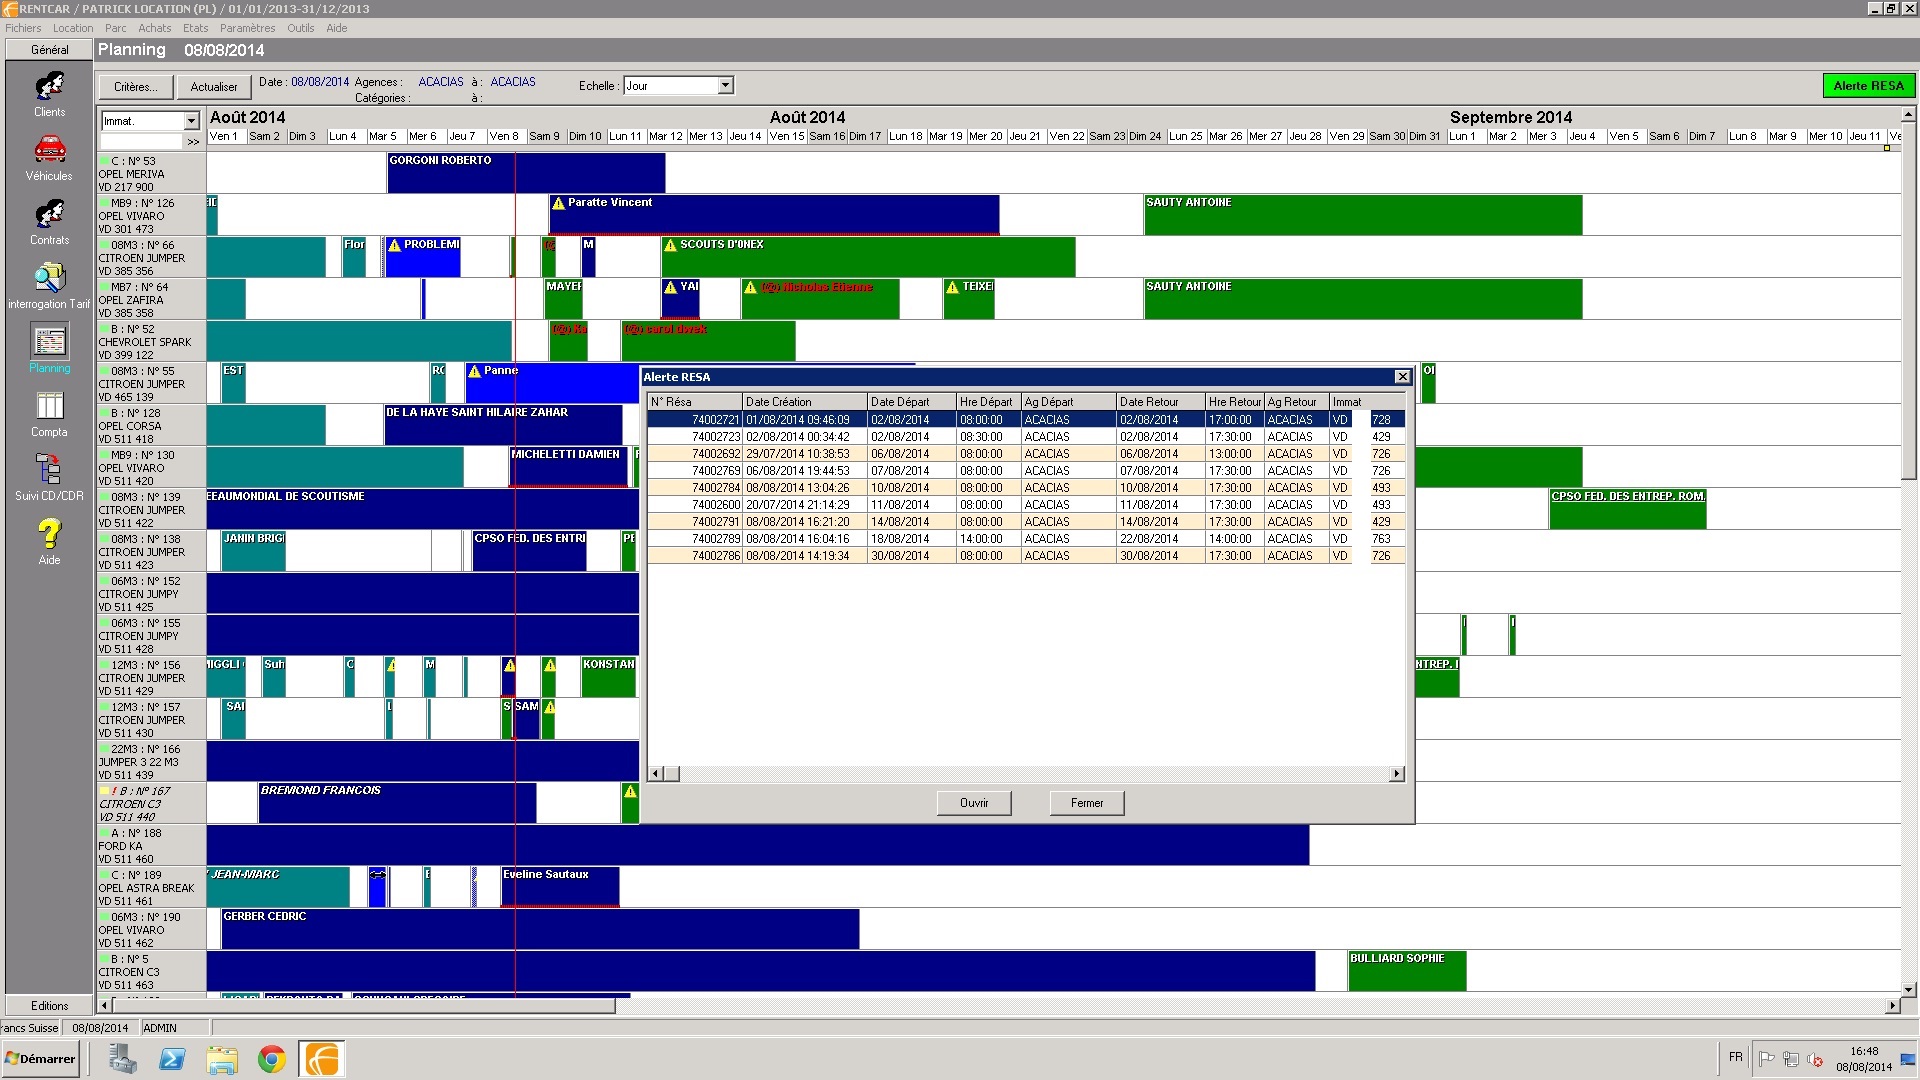This screenshot has width=1920, height=1080.
Task: Select reservation row 74002600
Action: (1026, 505)
